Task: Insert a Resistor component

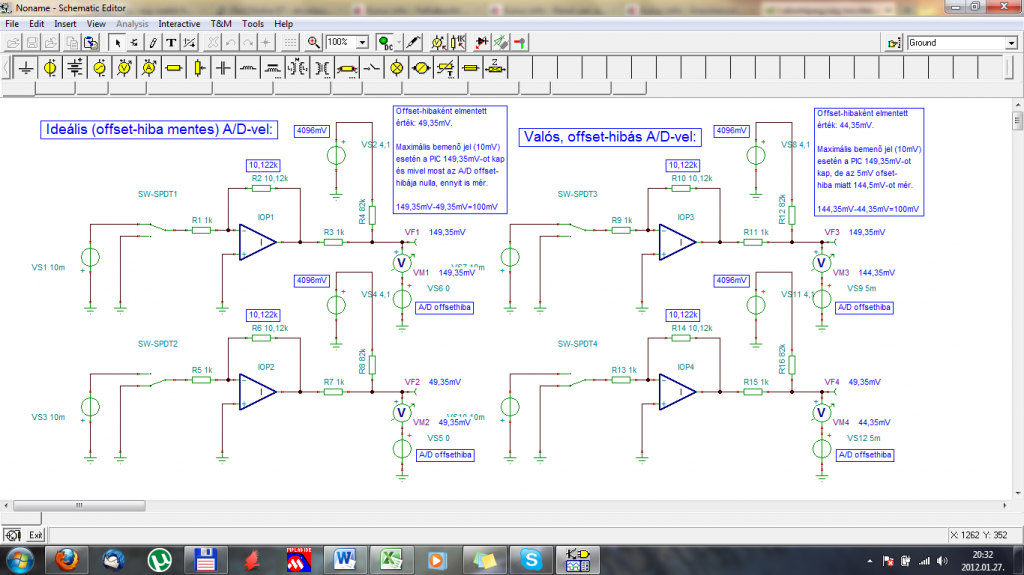Action: [x=174, y=67]
